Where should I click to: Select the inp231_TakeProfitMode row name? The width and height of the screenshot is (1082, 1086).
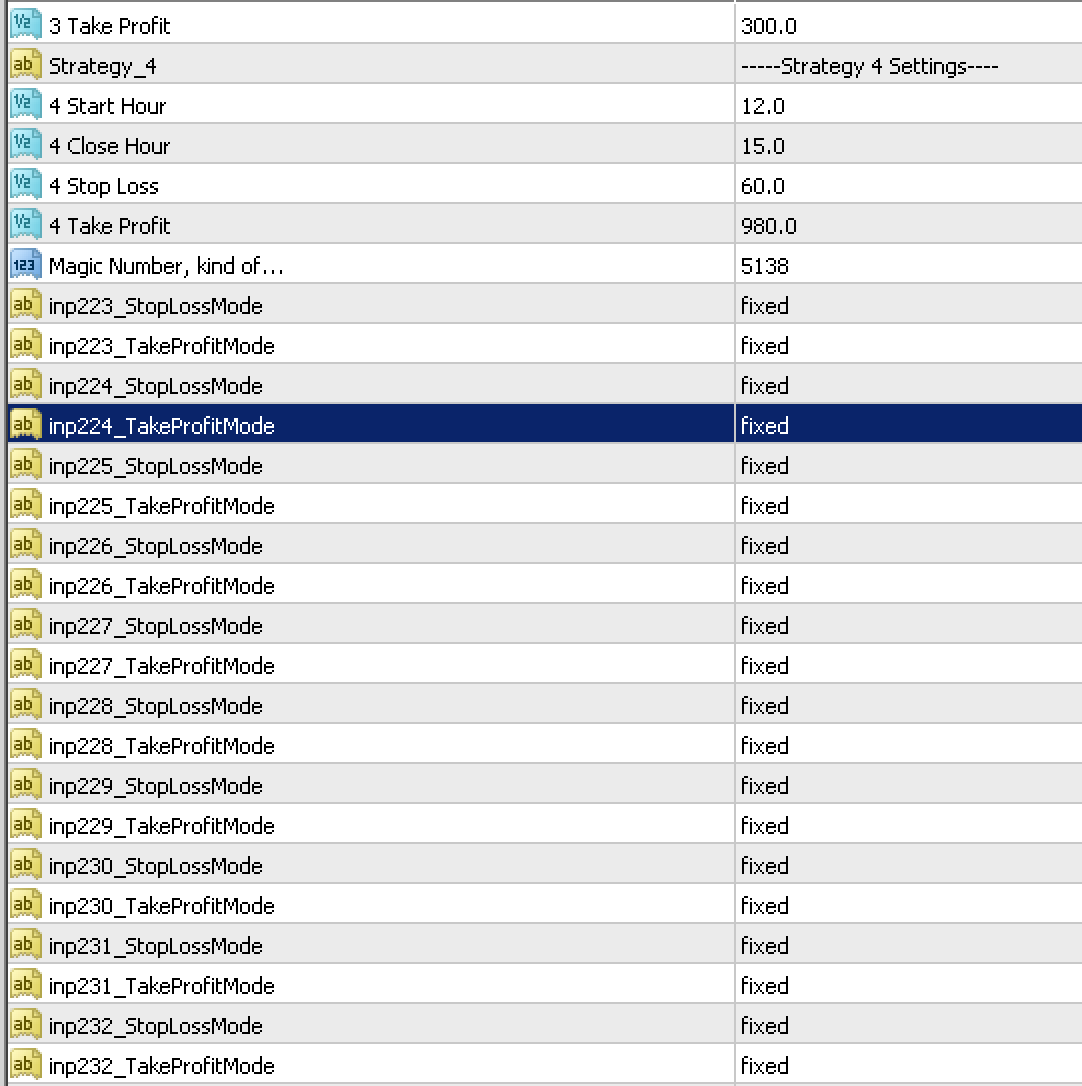[x=161, y=986]
